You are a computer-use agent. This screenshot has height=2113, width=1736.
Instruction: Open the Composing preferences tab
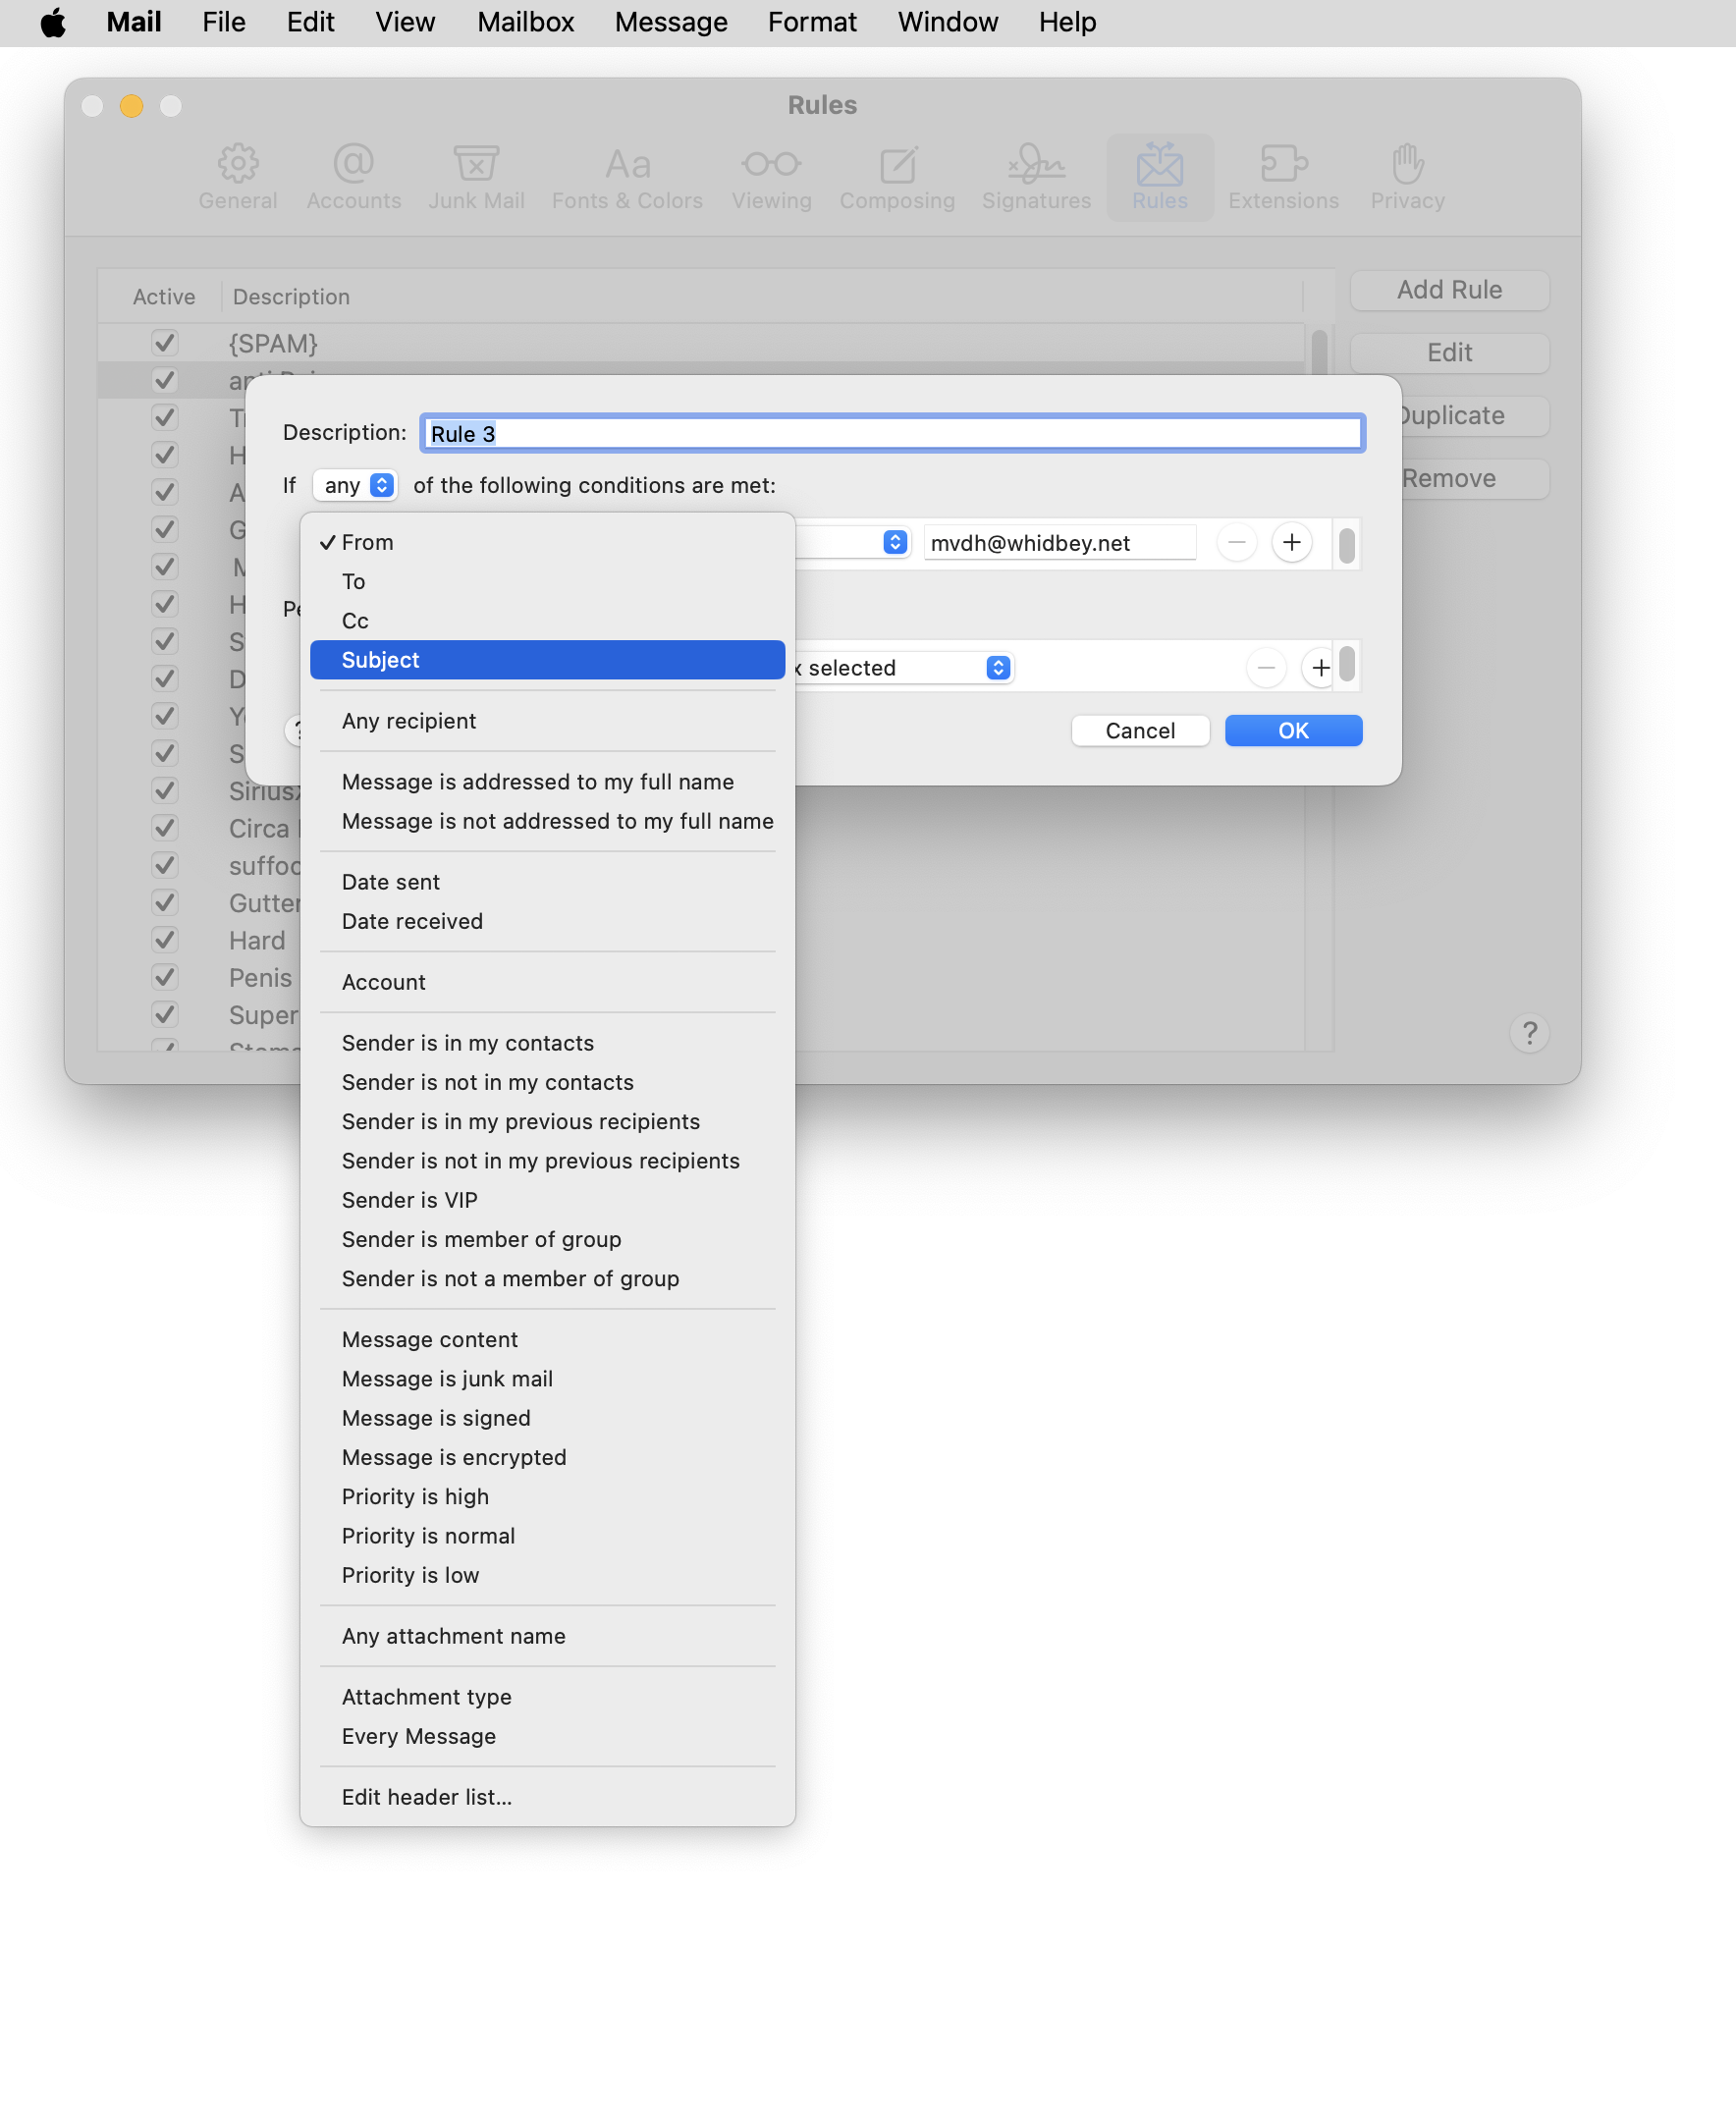coord(897,177)
